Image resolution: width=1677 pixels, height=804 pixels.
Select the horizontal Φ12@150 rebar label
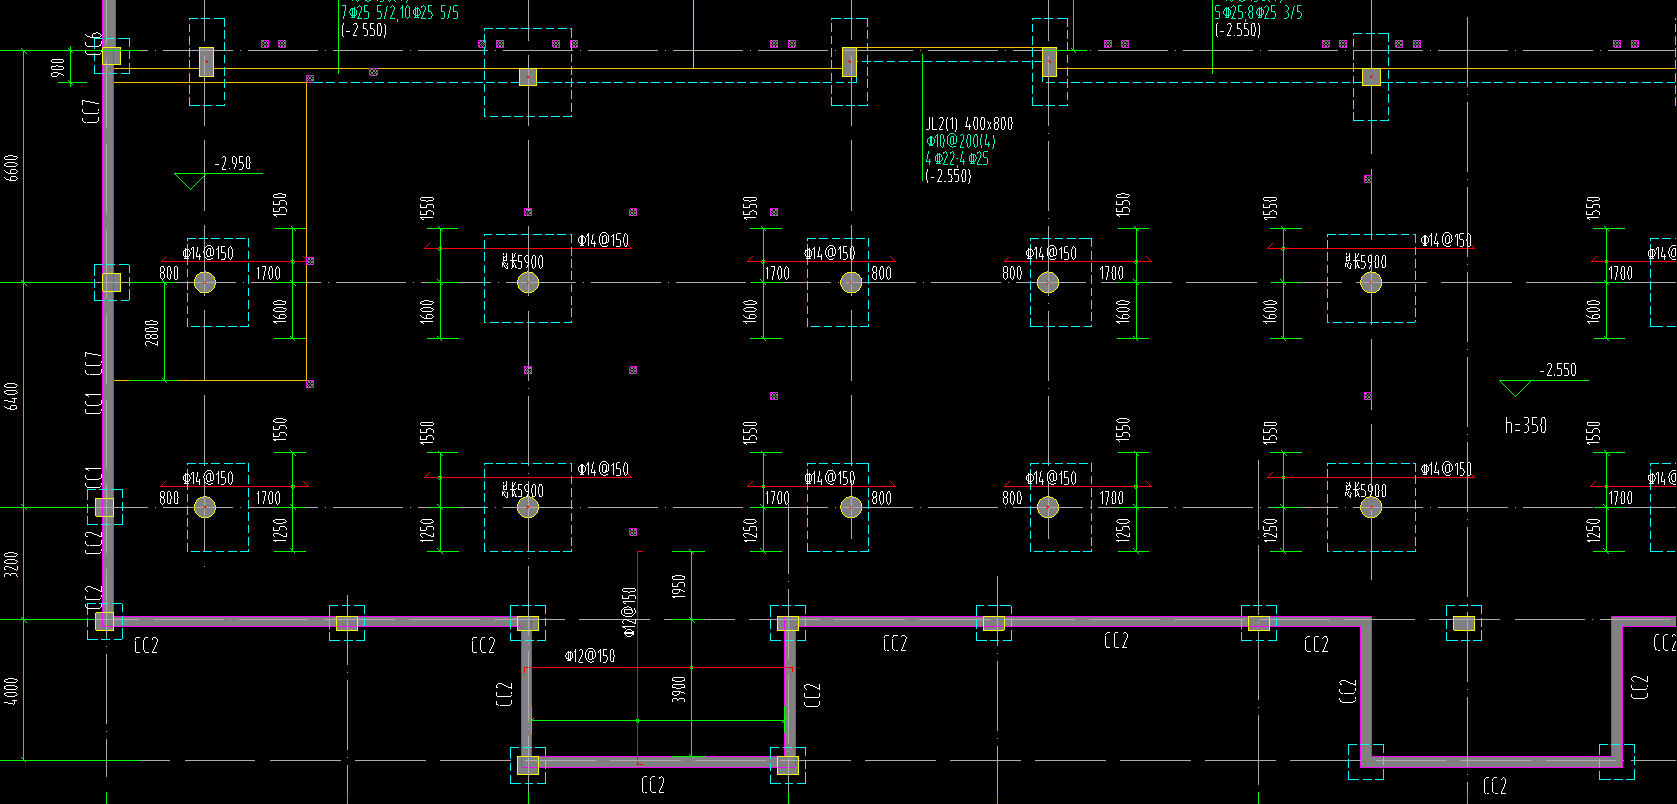(590, 656)
